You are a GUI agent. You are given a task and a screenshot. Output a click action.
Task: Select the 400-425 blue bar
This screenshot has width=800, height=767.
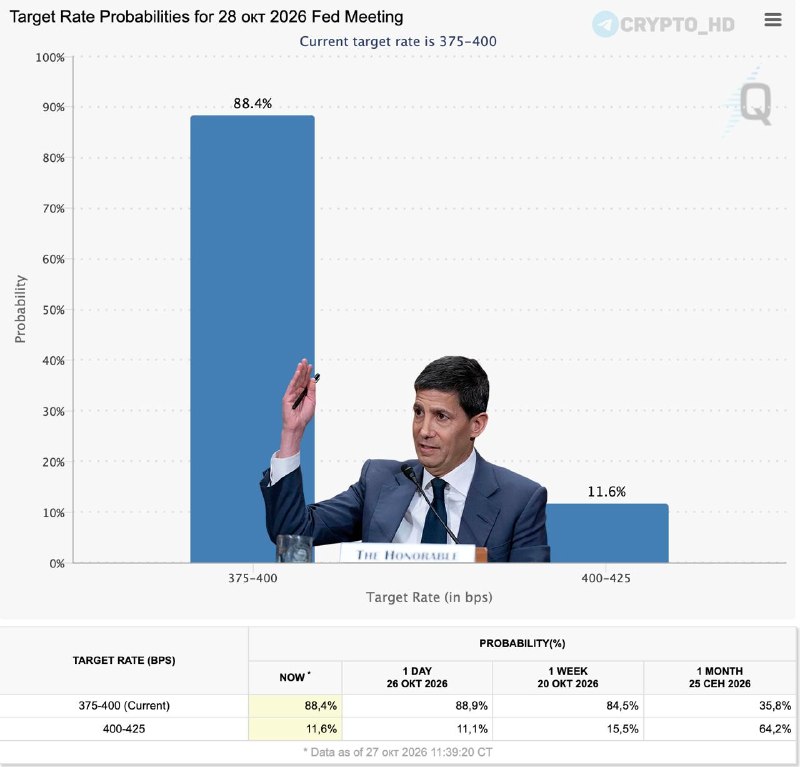point(607,533)
